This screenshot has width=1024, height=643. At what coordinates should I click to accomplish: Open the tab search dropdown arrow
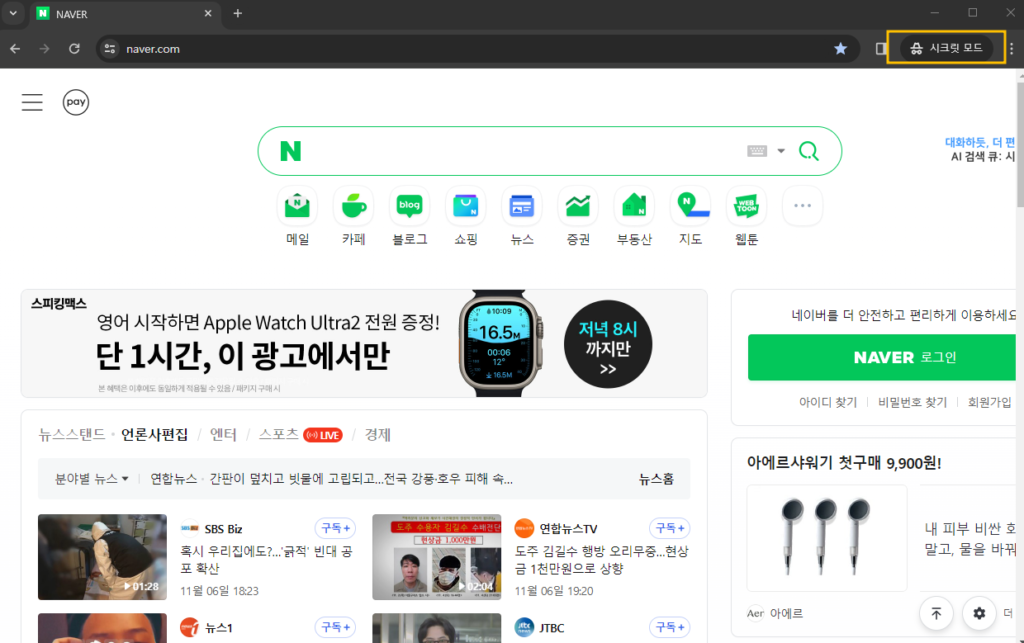click(13, 14)
